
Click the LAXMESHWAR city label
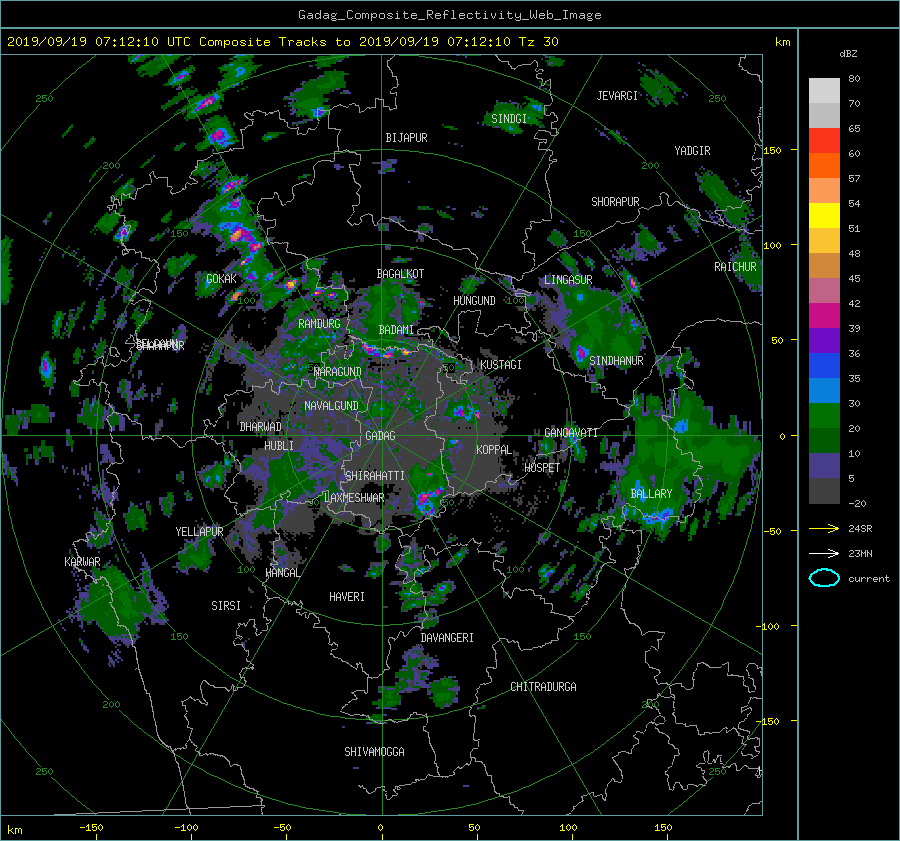click(x=354, y=498)
